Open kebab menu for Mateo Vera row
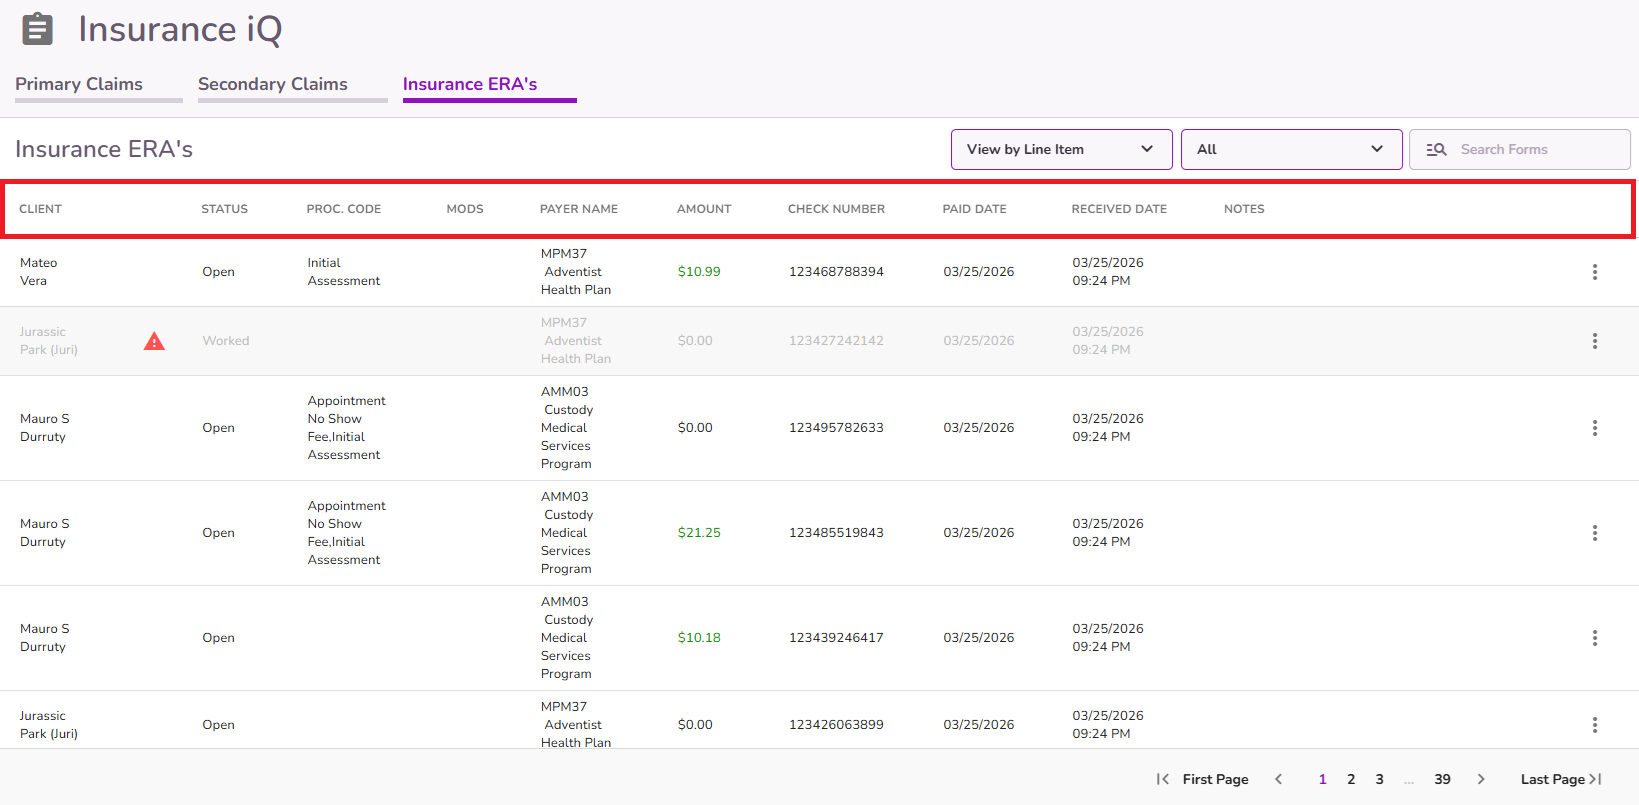The width and height of the screenshot is (1639, 805). click(x=1594, y=272)
